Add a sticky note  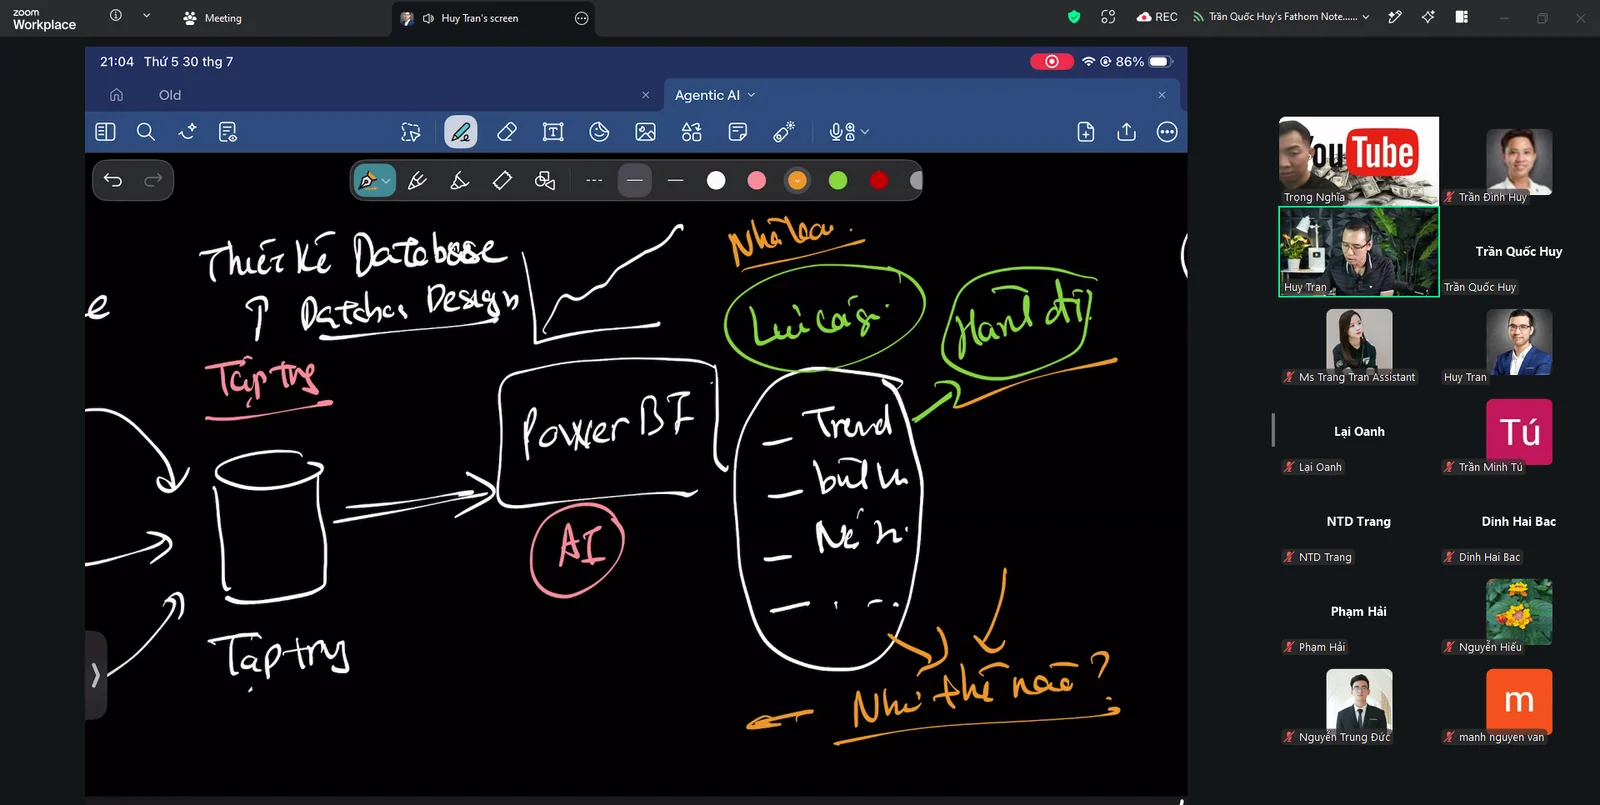[738, 132]
